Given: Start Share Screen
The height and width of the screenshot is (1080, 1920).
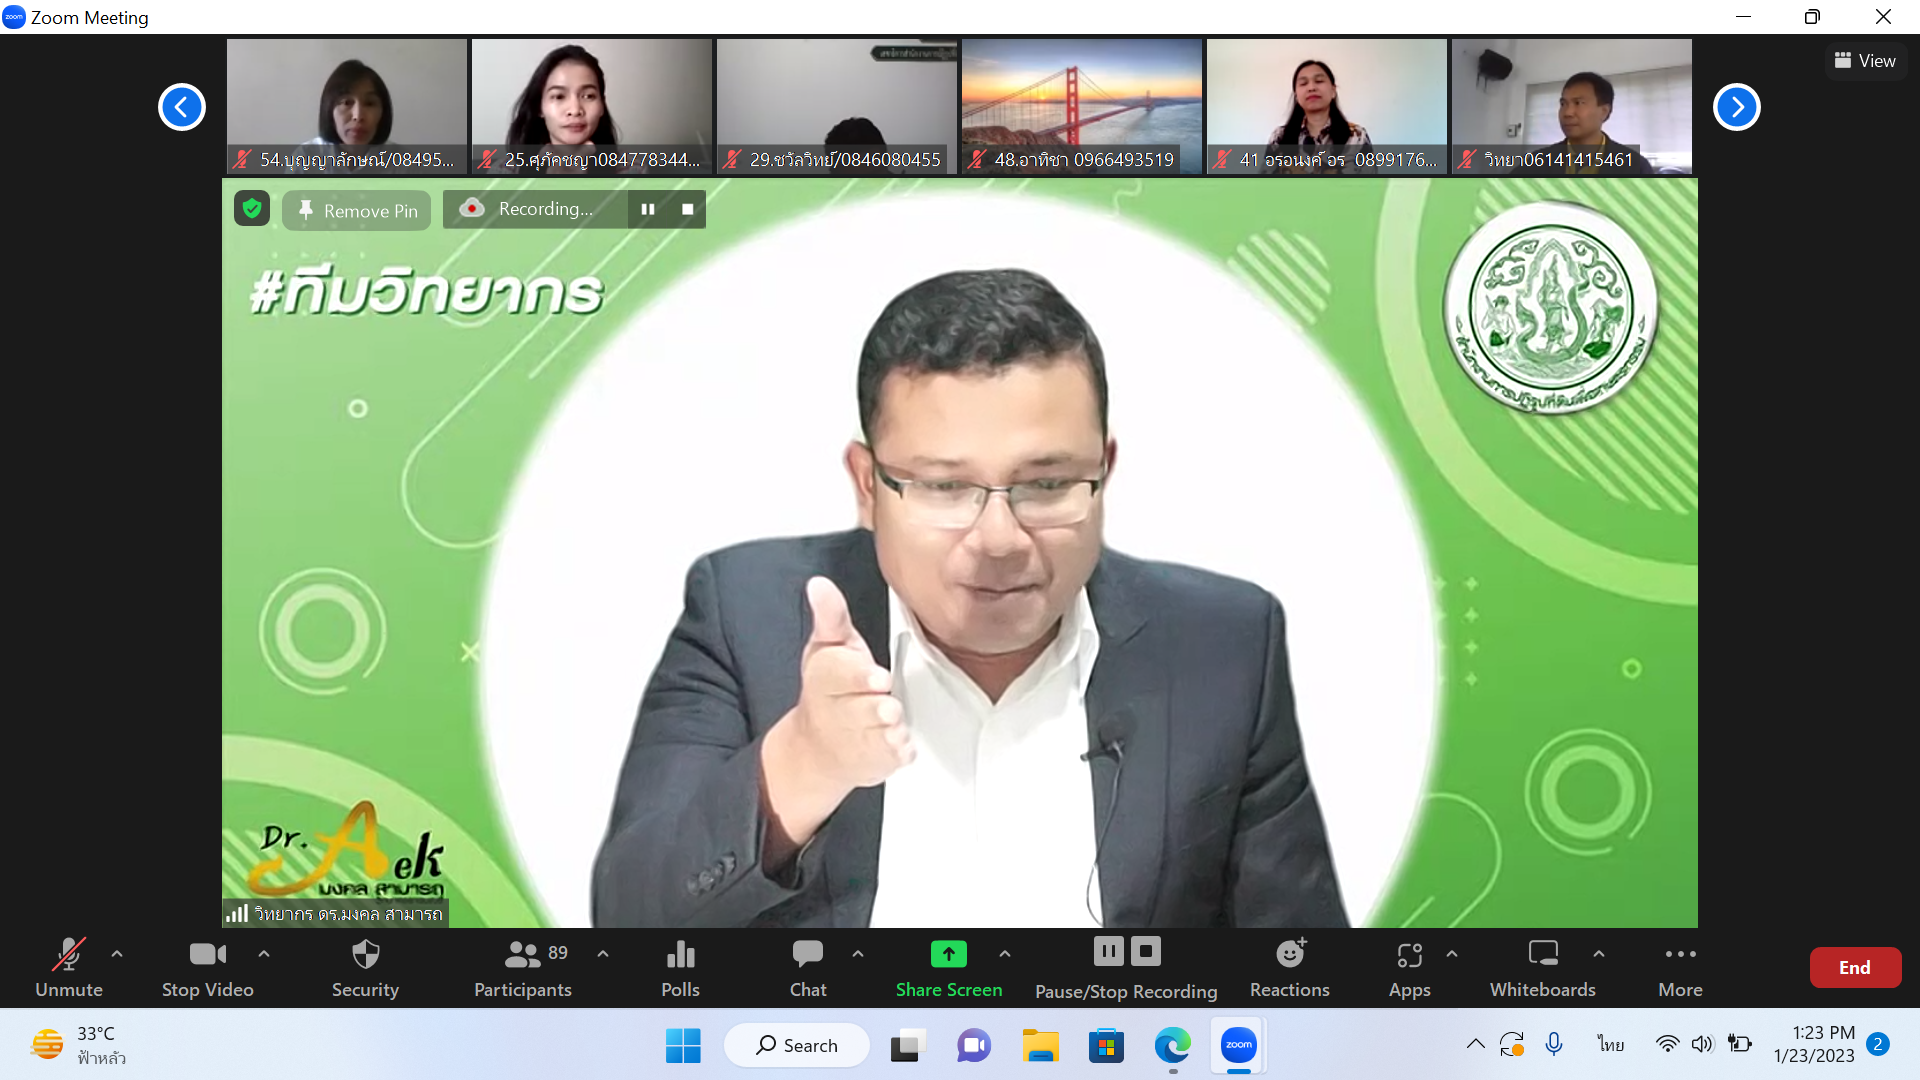Looking at the screenshot, I should (x=948, y=967).
